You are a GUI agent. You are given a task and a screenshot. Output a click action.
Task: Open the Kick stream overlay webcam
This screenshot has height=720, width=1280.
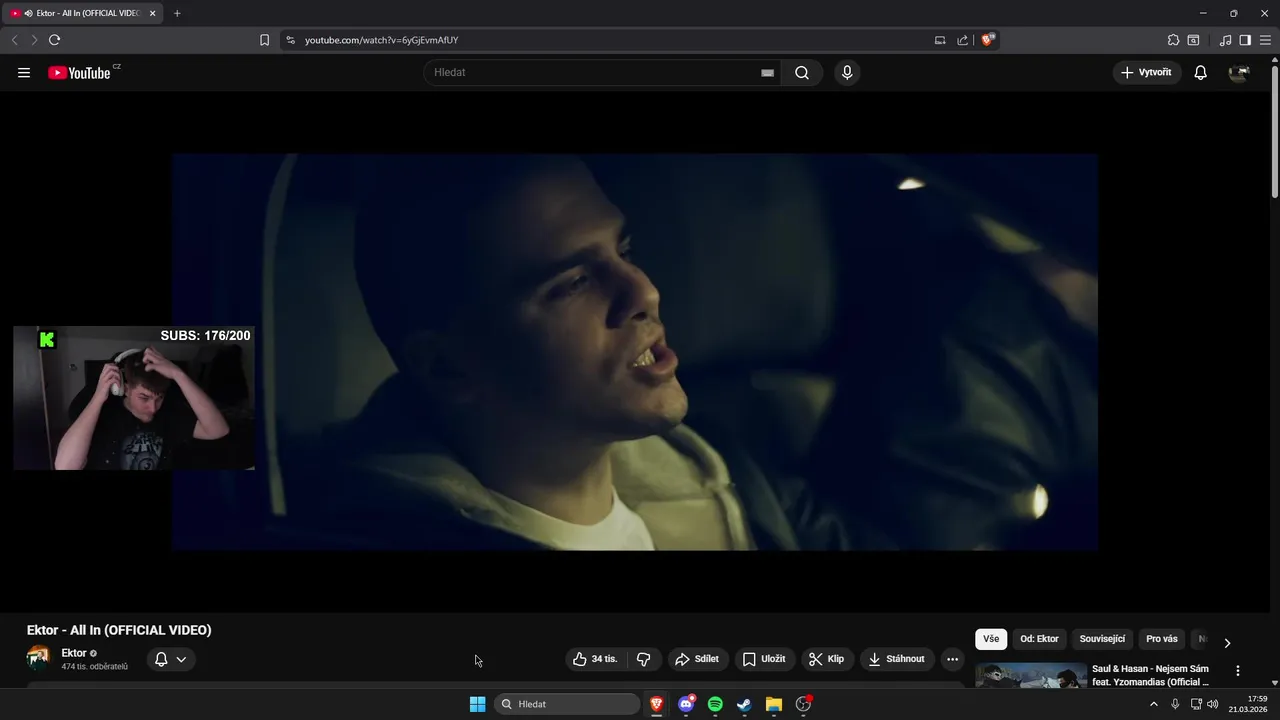(x=134, y=398)
